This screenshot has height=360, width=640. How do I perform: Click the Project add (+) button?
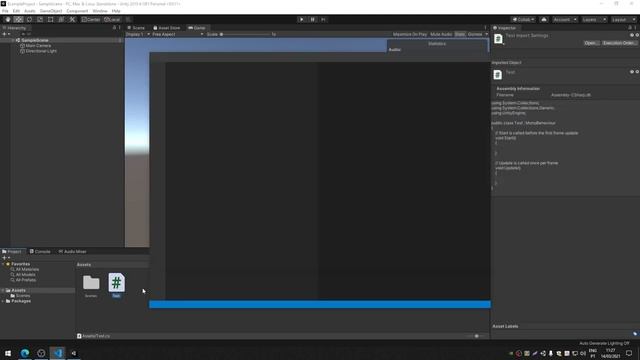[x=6, y=258]
